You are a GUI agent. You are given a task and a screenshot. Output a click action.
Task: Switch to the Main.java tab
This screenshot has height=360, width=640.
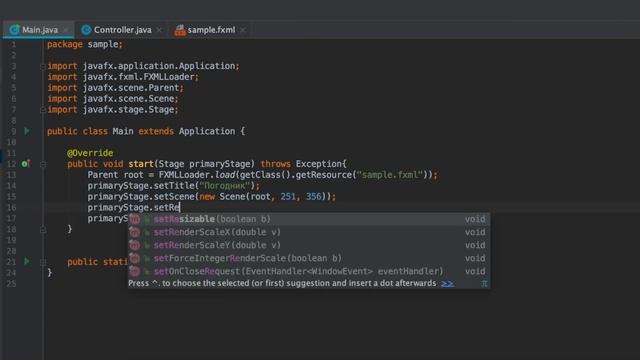38,30
